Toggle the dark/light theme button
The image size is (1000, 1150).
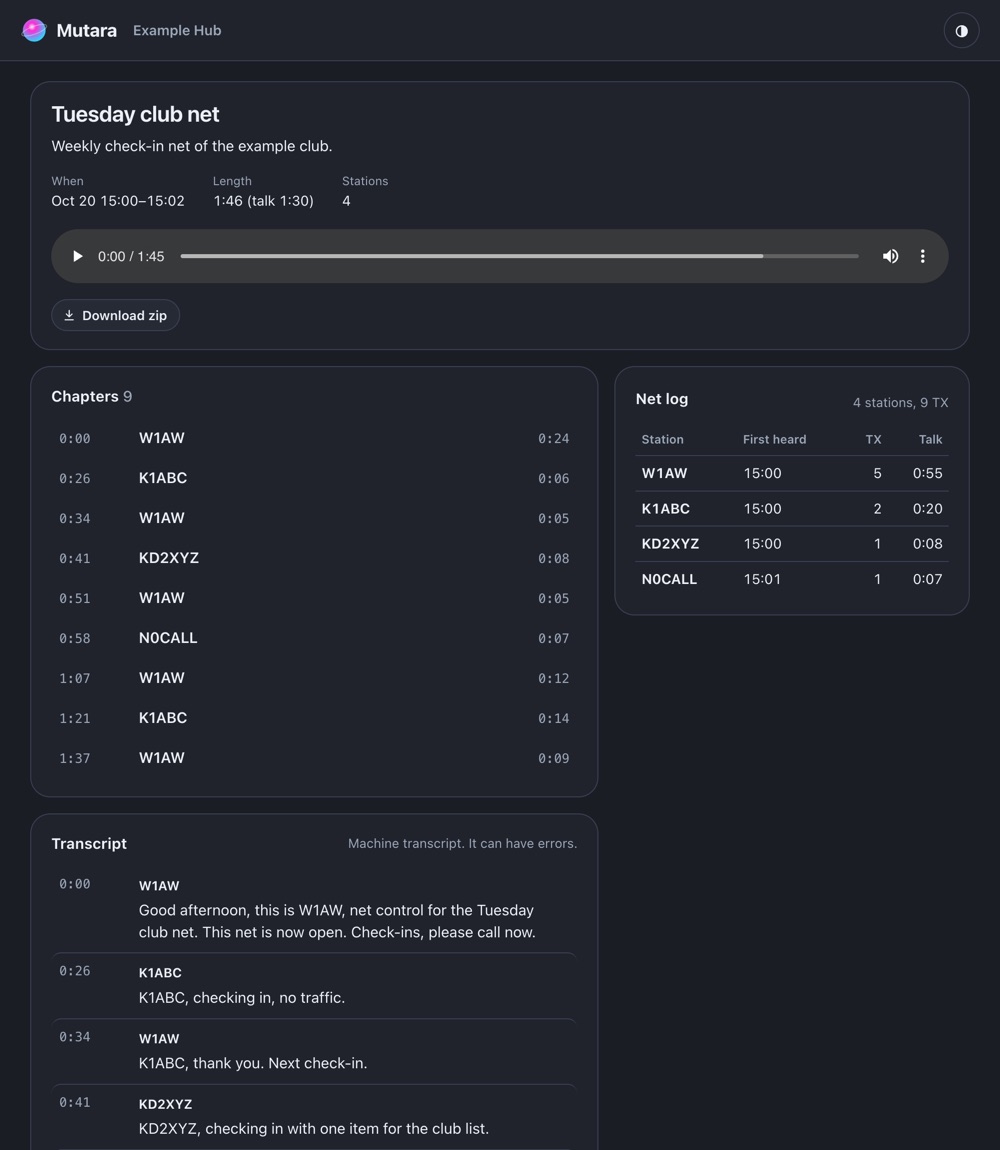[961, 31]
